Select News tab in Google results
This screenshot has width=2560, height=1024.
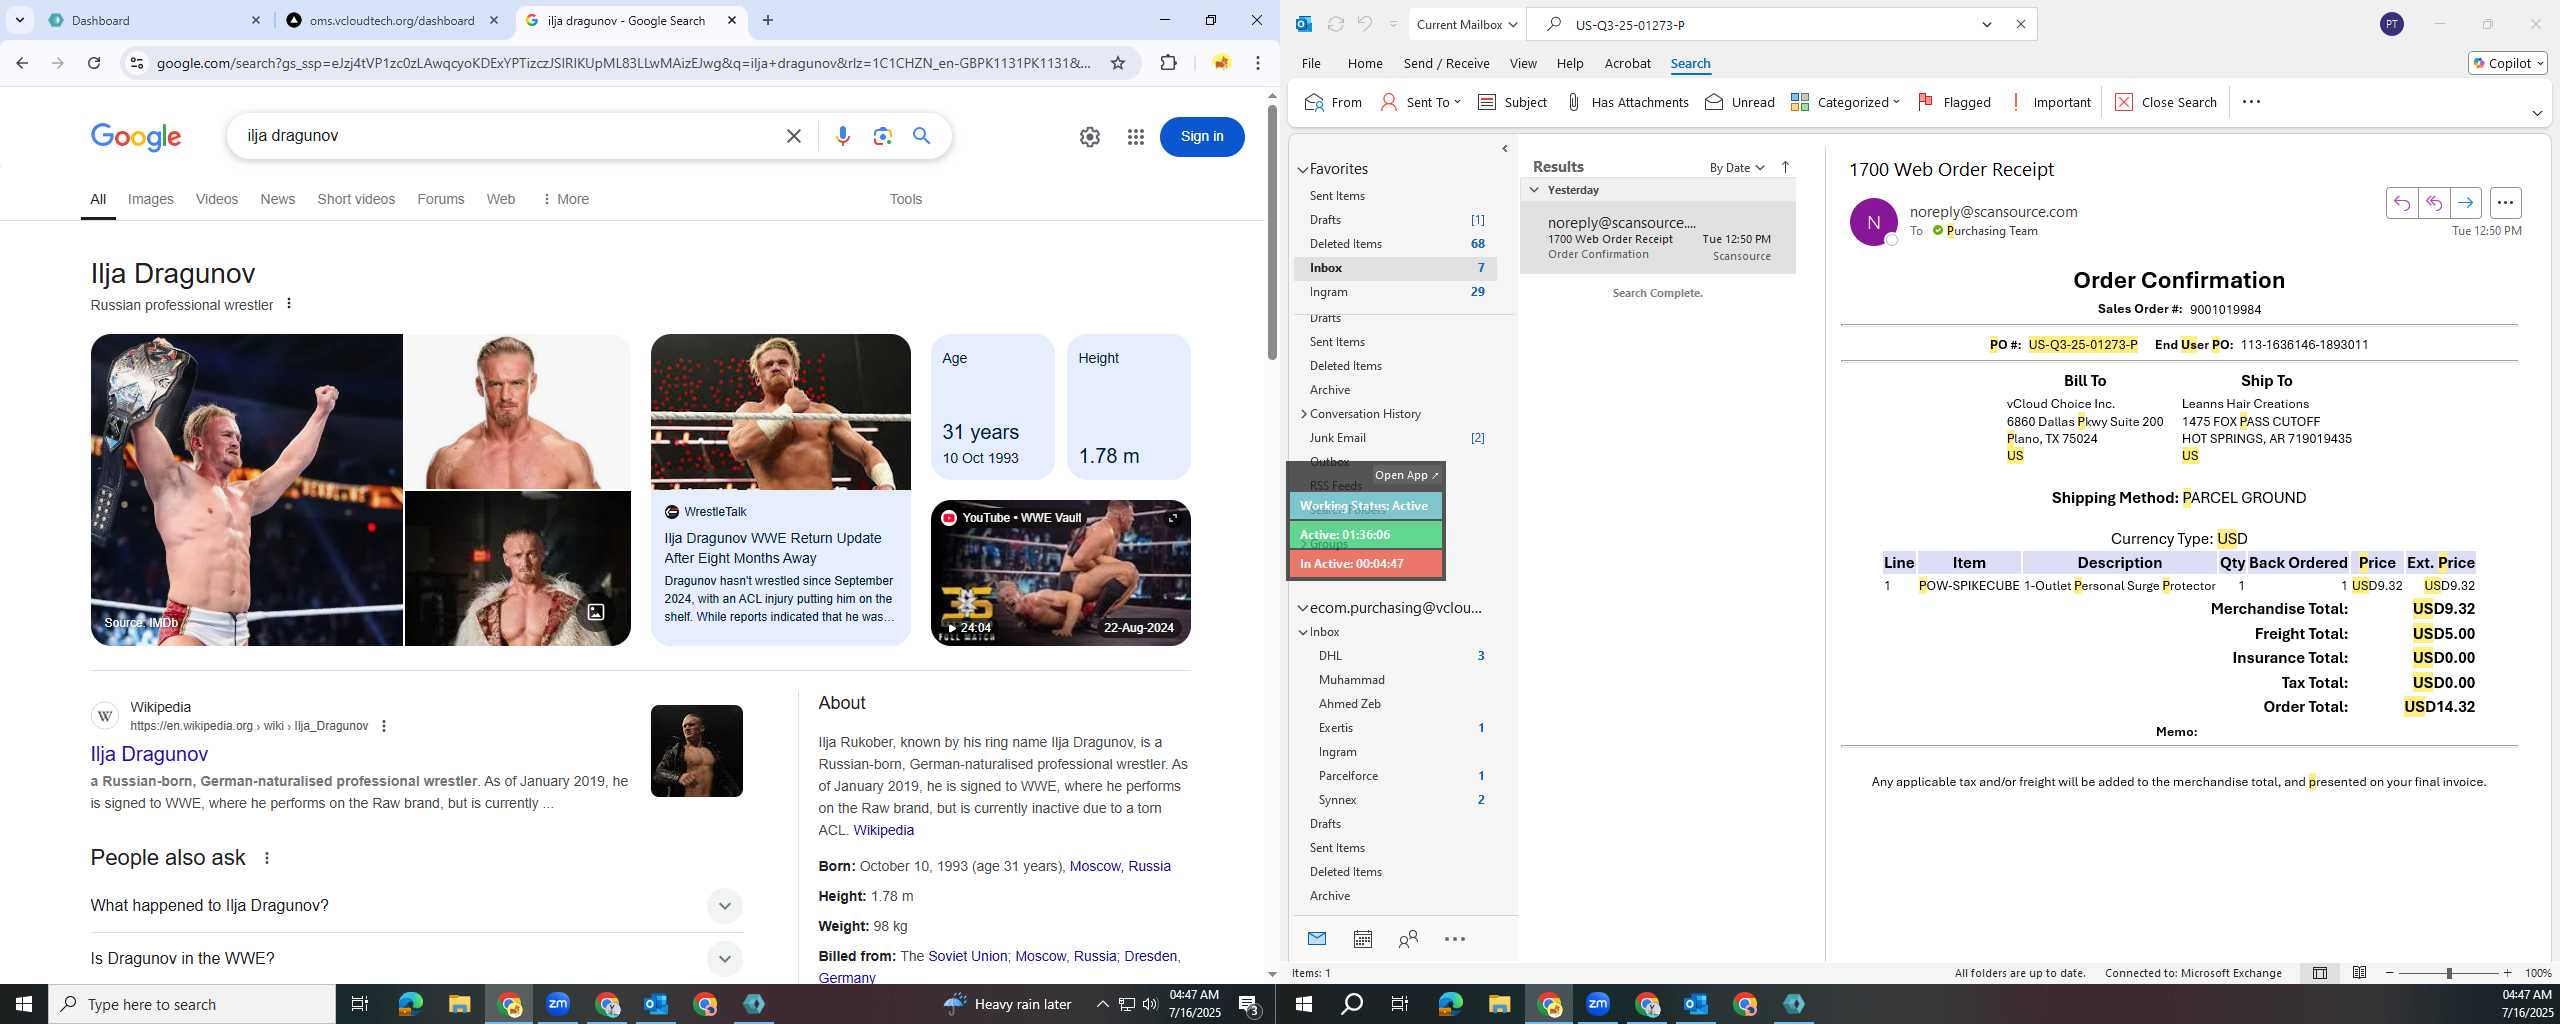pos(278,199)
